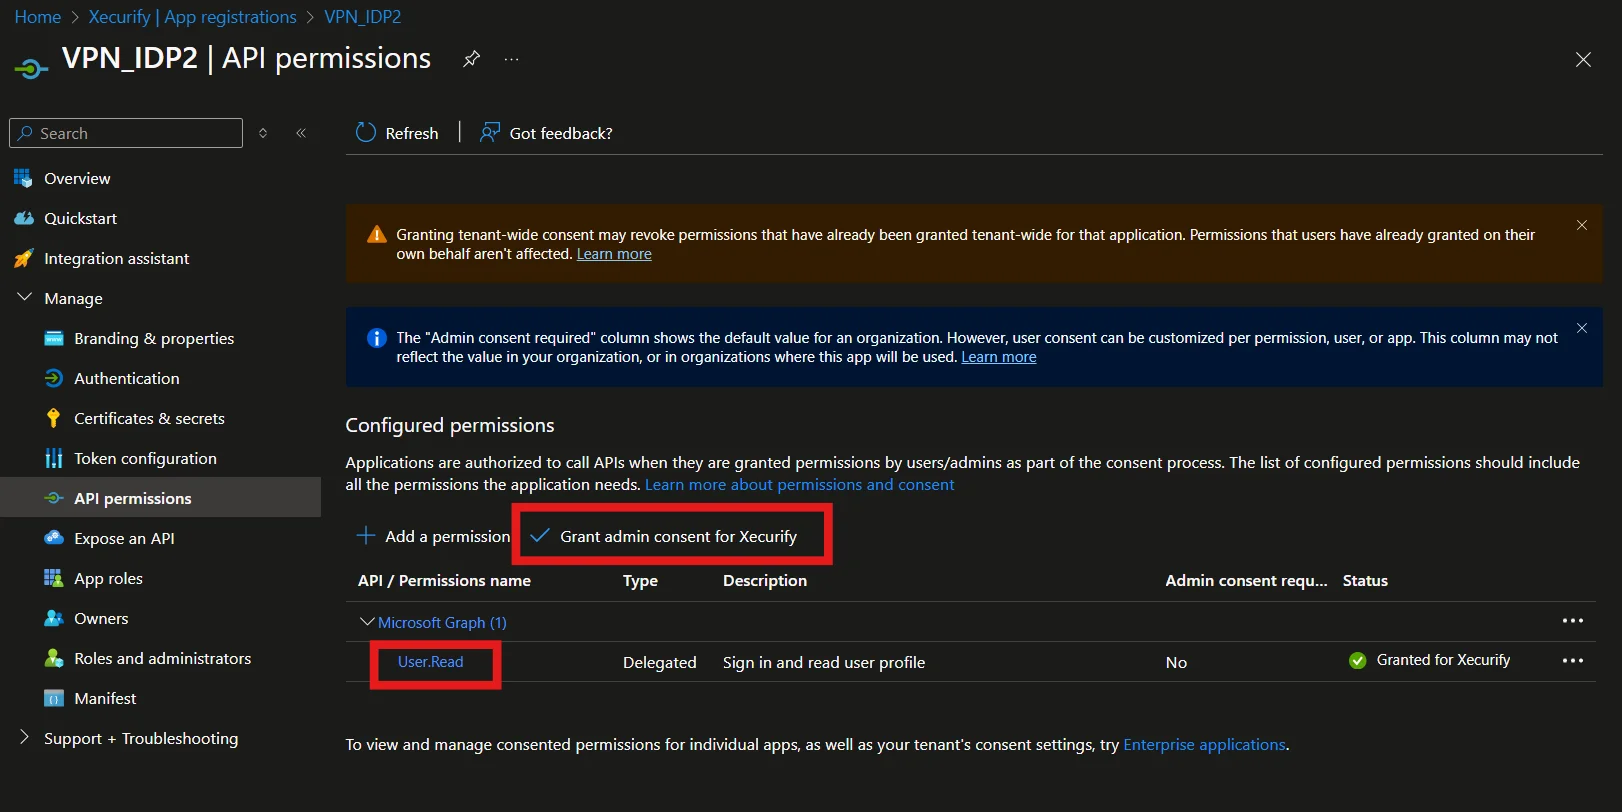Click Grant admin consent for Xecurify
This screenshot has width=1622, height=812.
[x=664, y=536]
